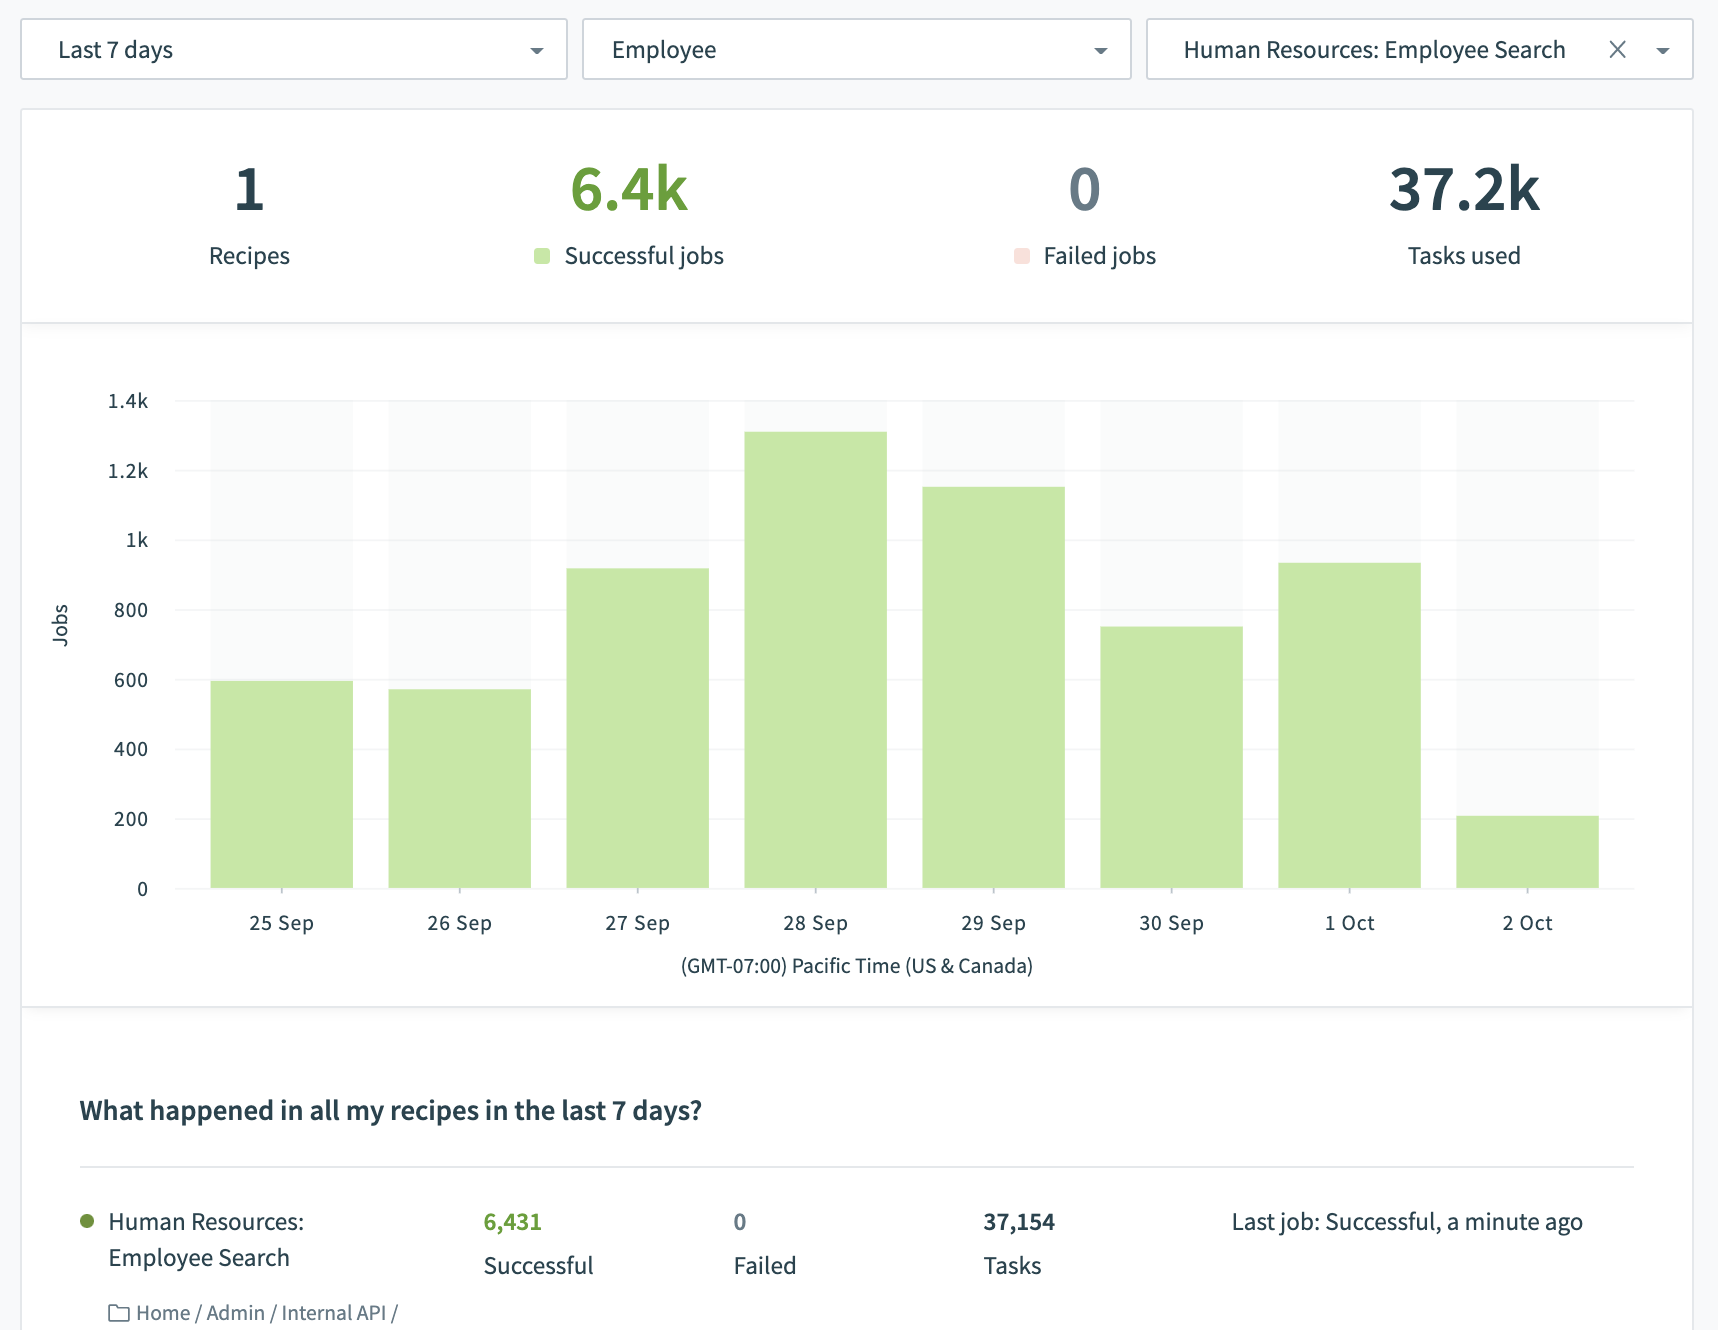The height and width of the screenshot is (1330, 1718).
Task: Click the 6.4k Successful jobs stat
Action: click(629, 190)
